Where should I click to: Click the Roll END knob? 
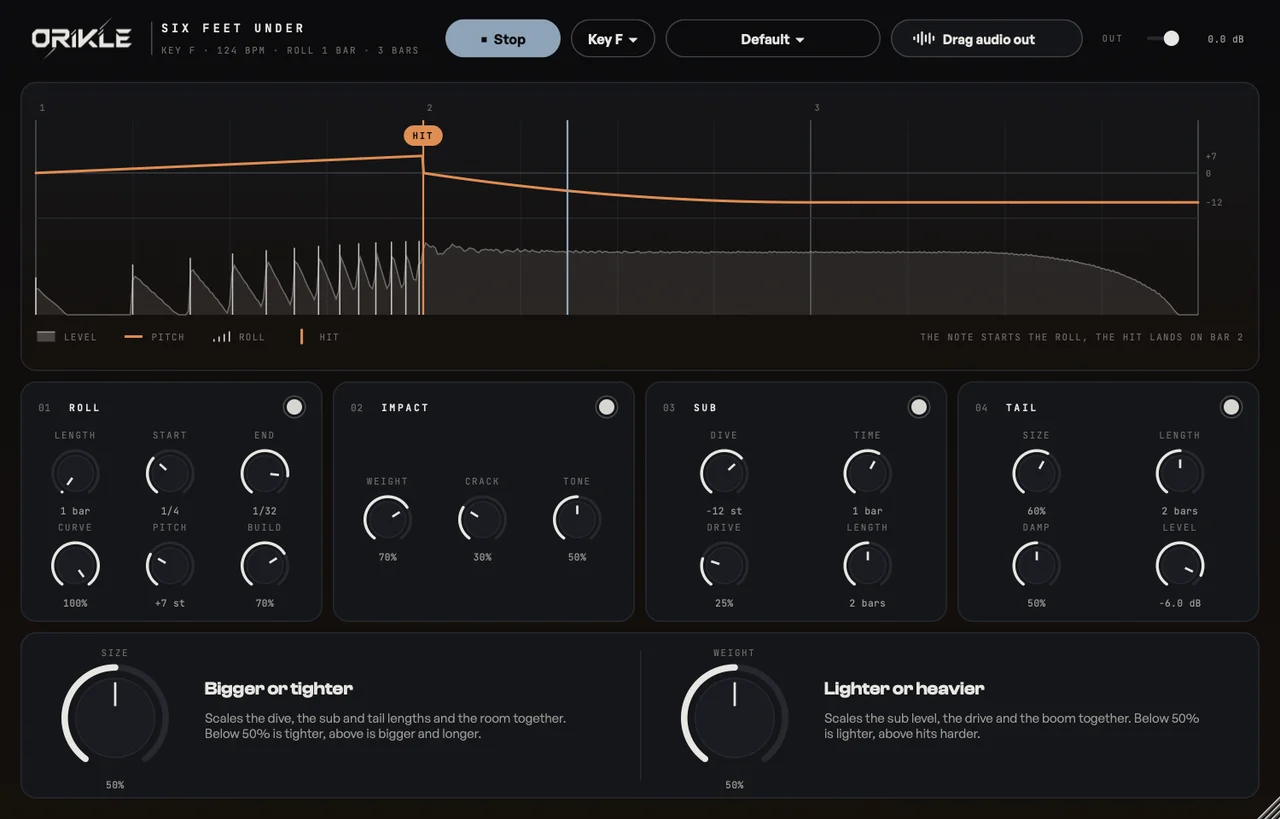265,472
